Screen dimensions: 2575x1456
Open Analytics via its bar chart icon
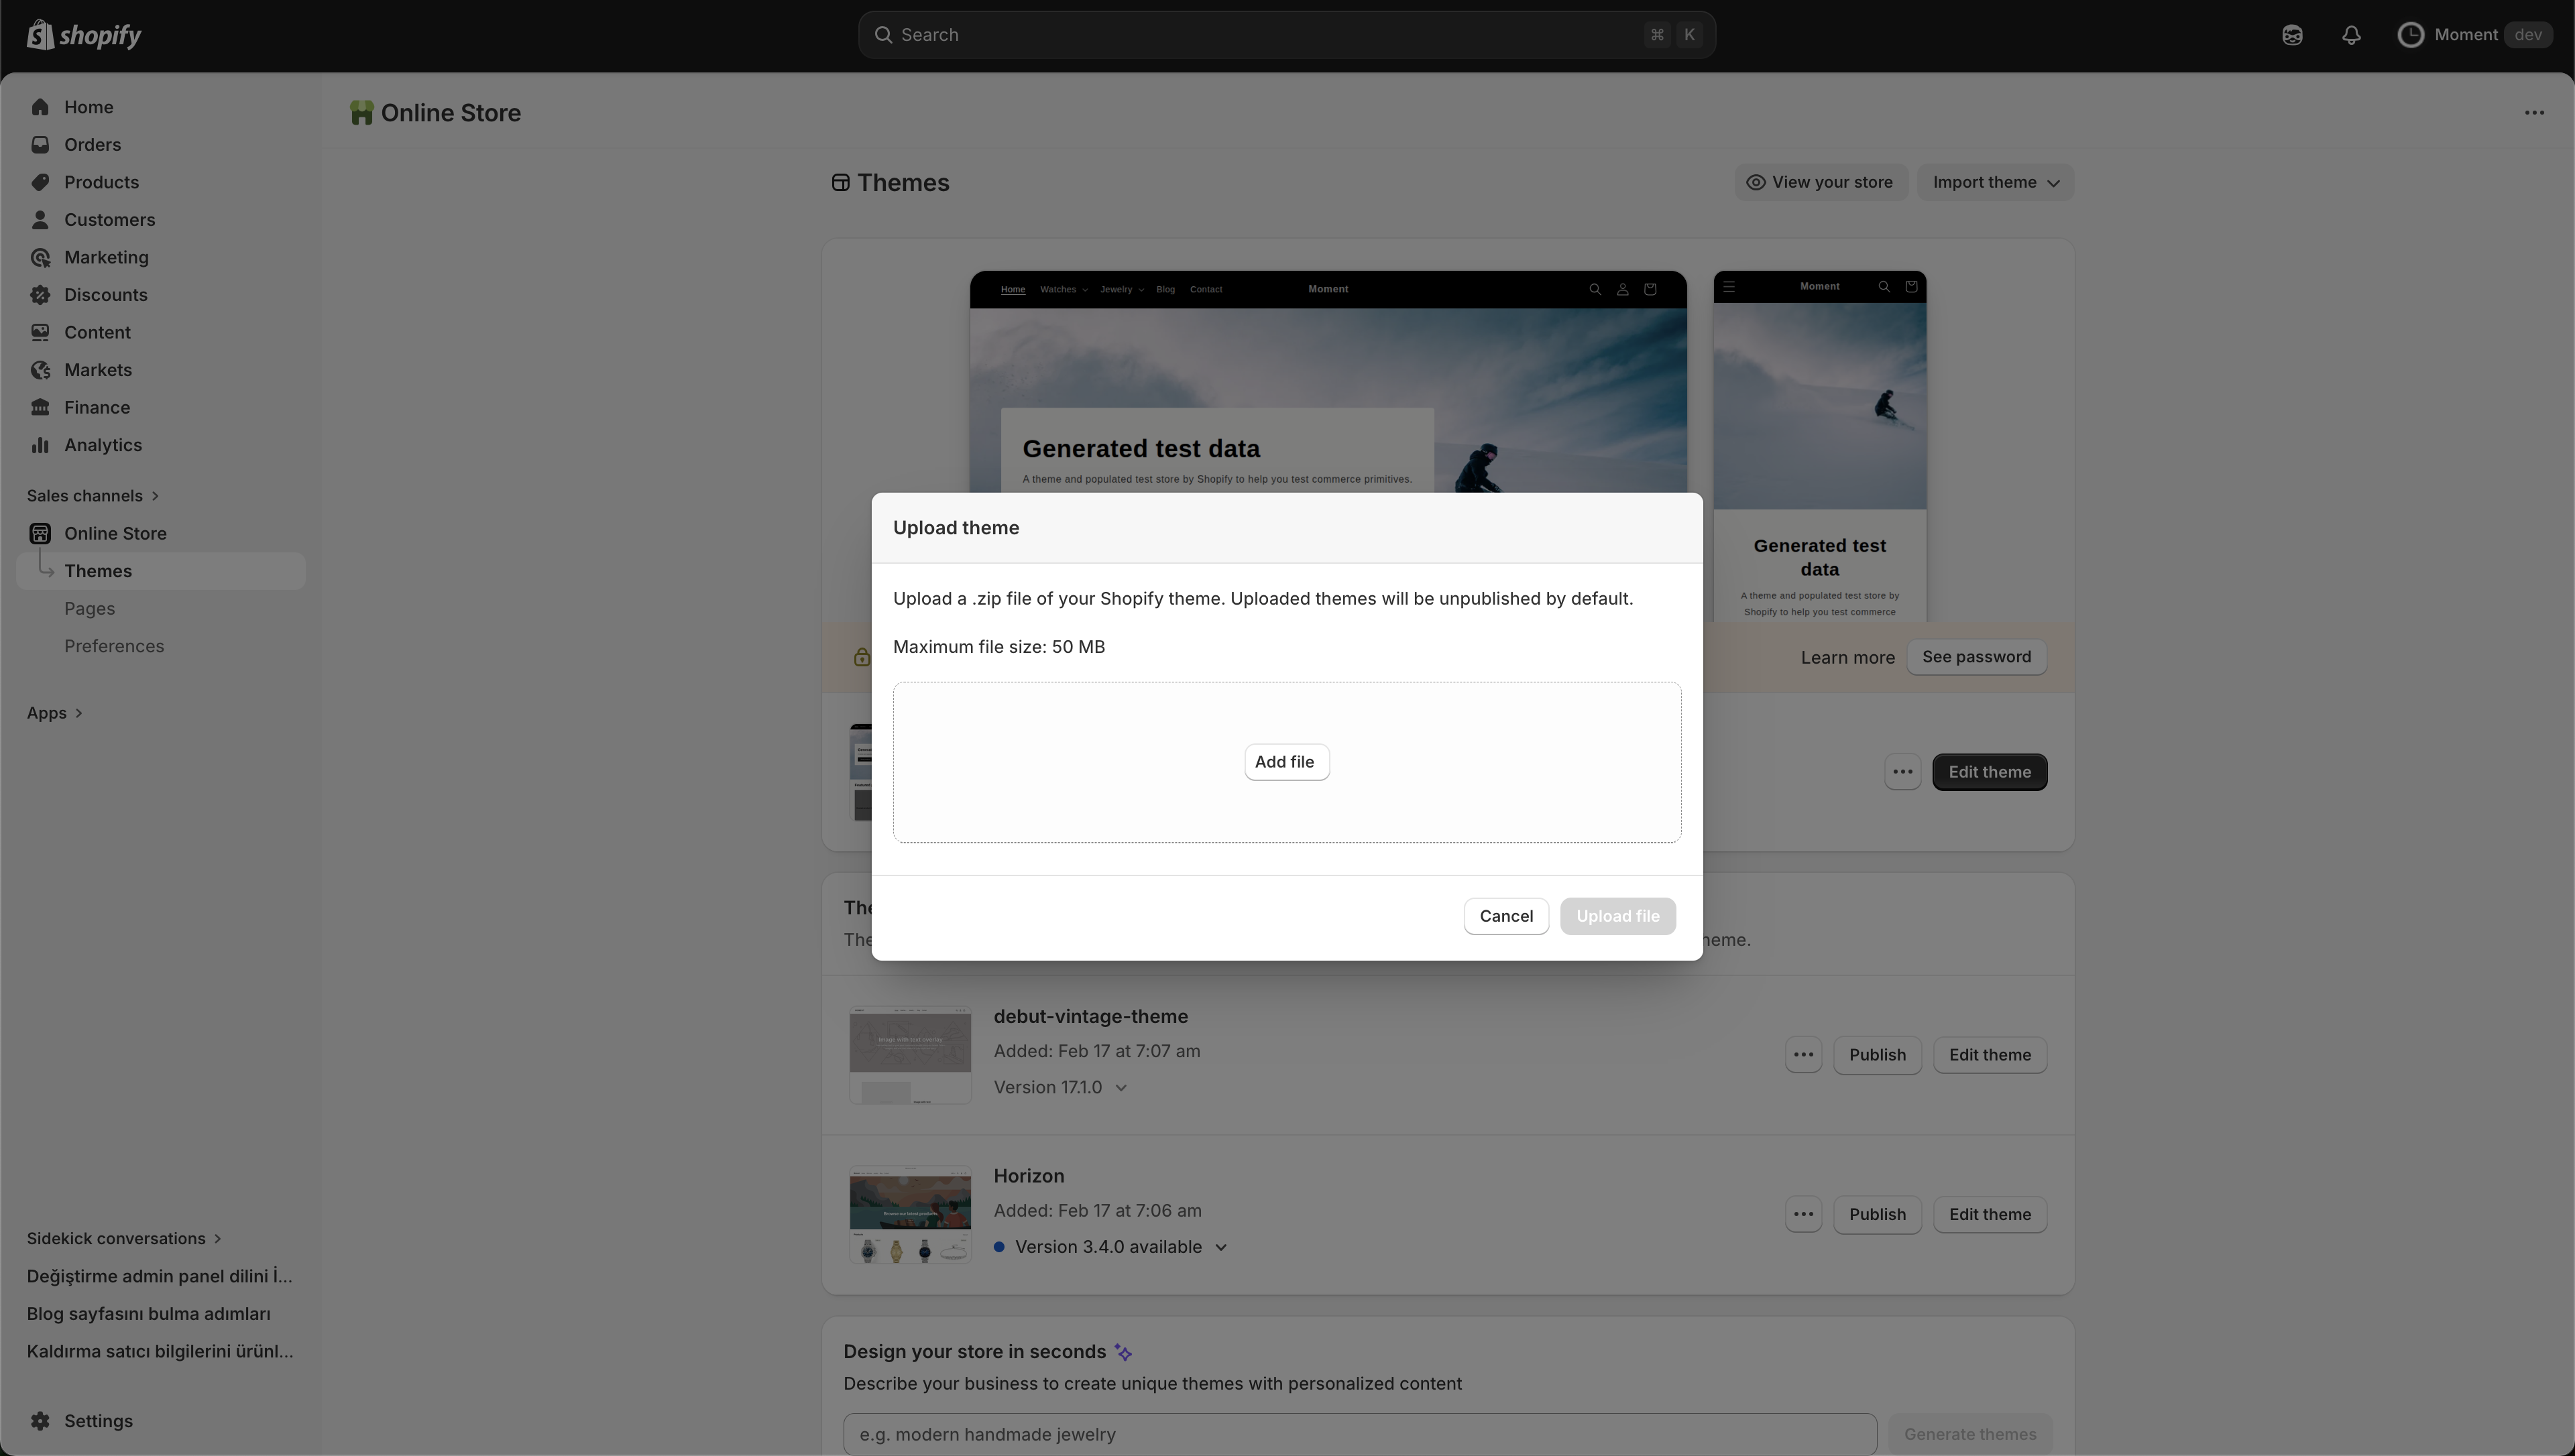(x=40, y=444)
